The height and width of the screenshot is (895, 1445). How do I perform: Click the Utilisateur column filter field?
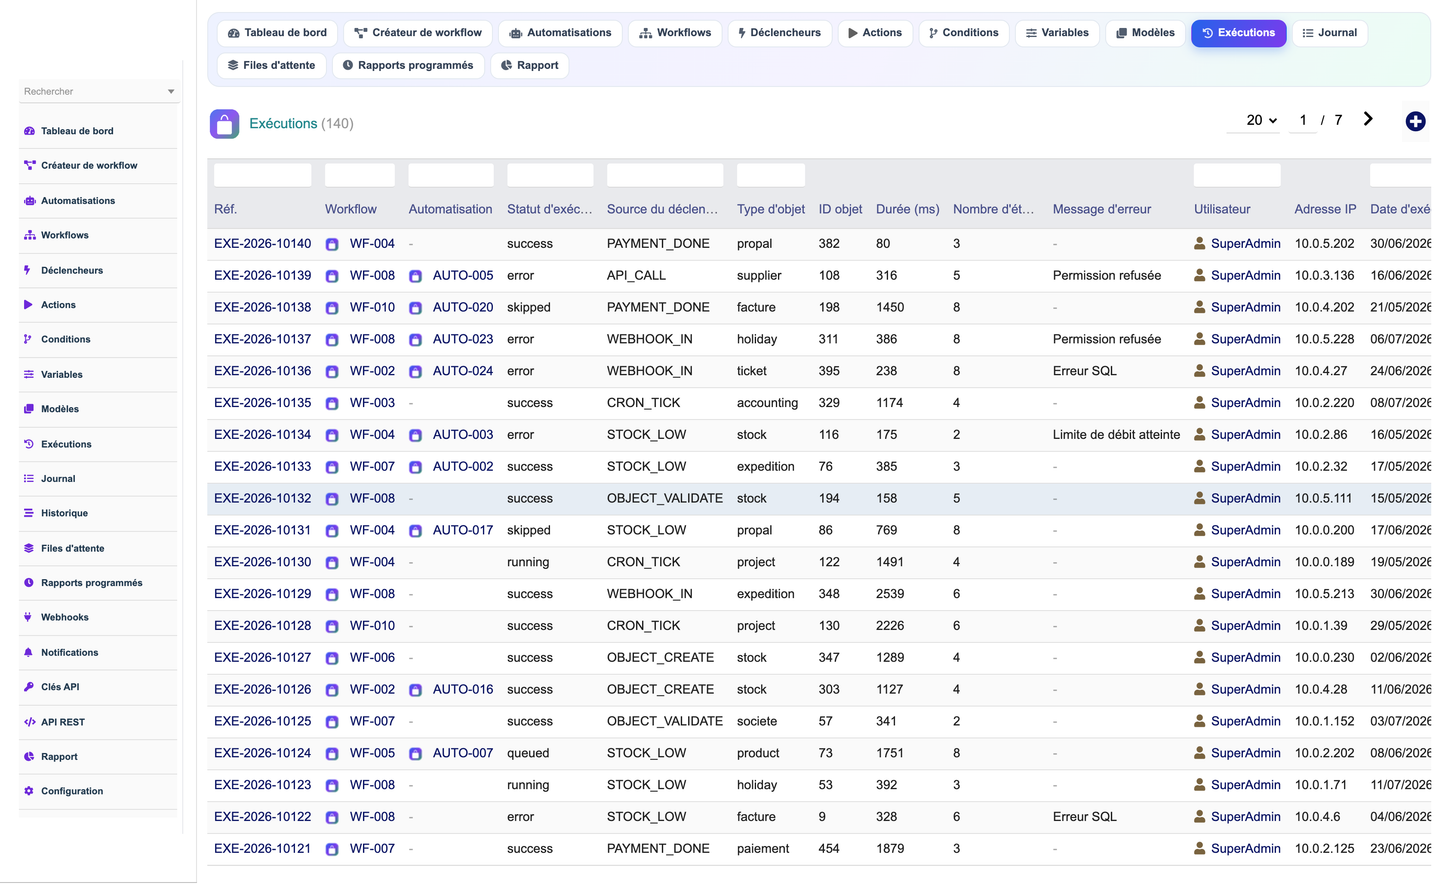pyautogui.click(x=1237, y=175)
